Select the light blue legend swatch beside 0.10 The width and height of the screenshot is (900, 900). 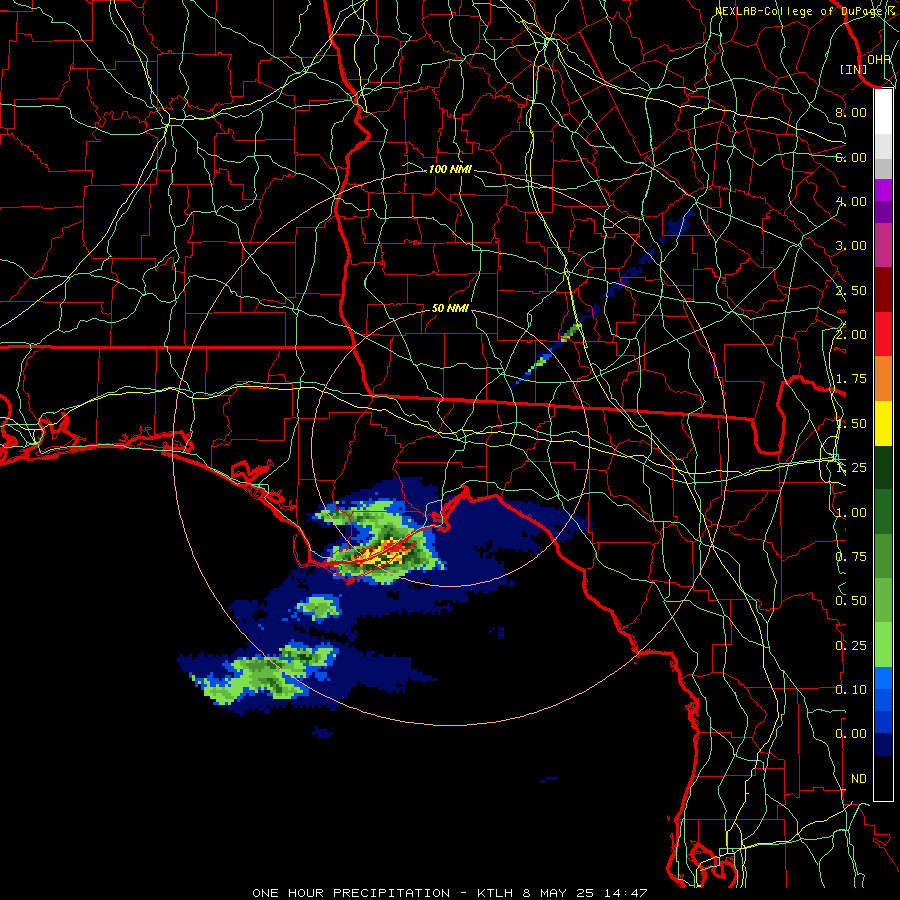[883, 678]
